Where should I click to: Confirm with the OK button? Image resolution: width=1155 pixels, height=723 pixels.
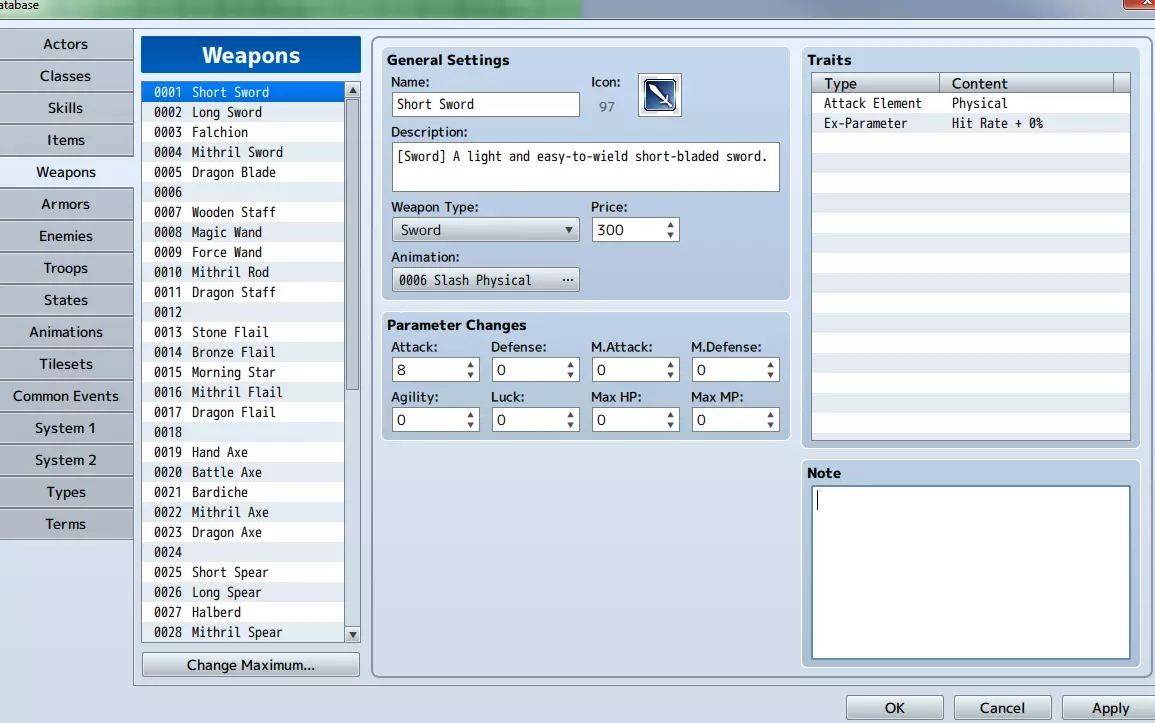tap(894, 708)
